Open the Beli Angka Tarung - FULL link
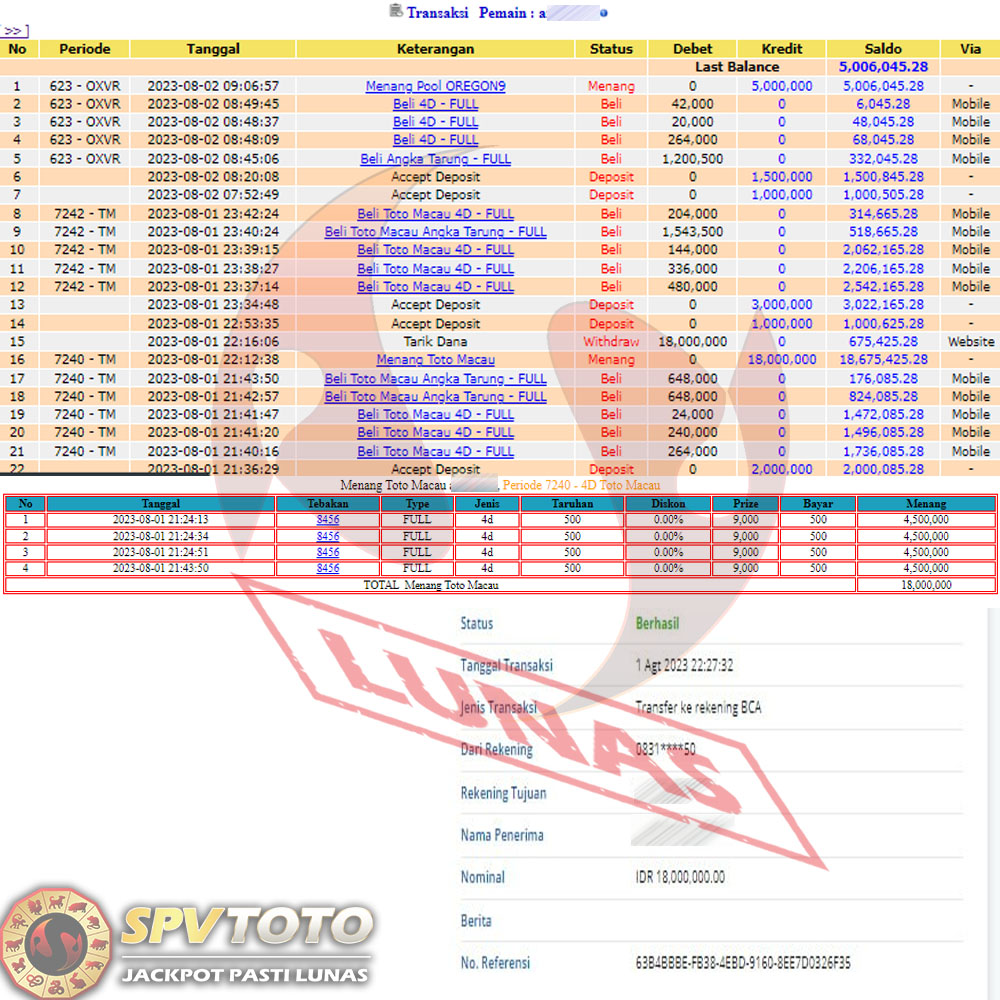 [x=435, y=159]
